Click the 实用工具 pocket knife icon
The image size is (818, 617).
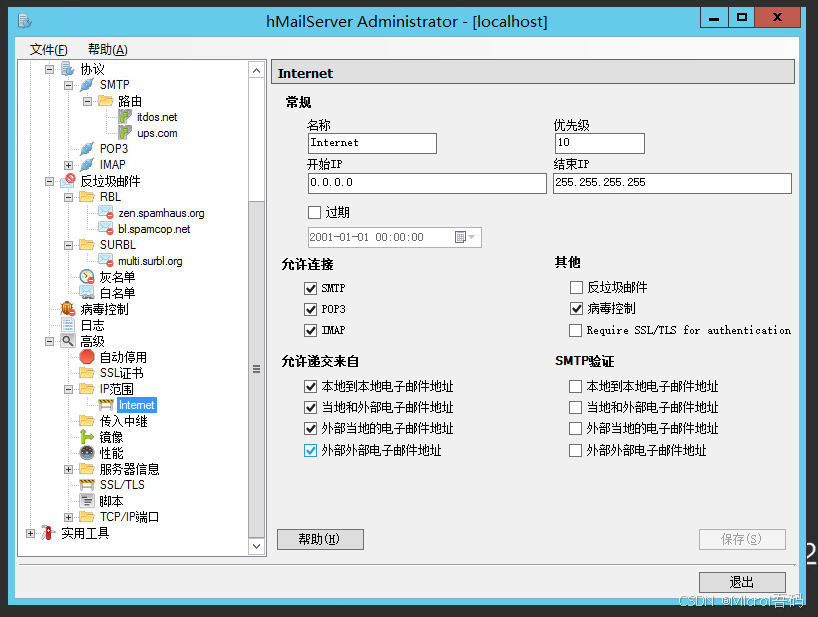click(48, 533)
